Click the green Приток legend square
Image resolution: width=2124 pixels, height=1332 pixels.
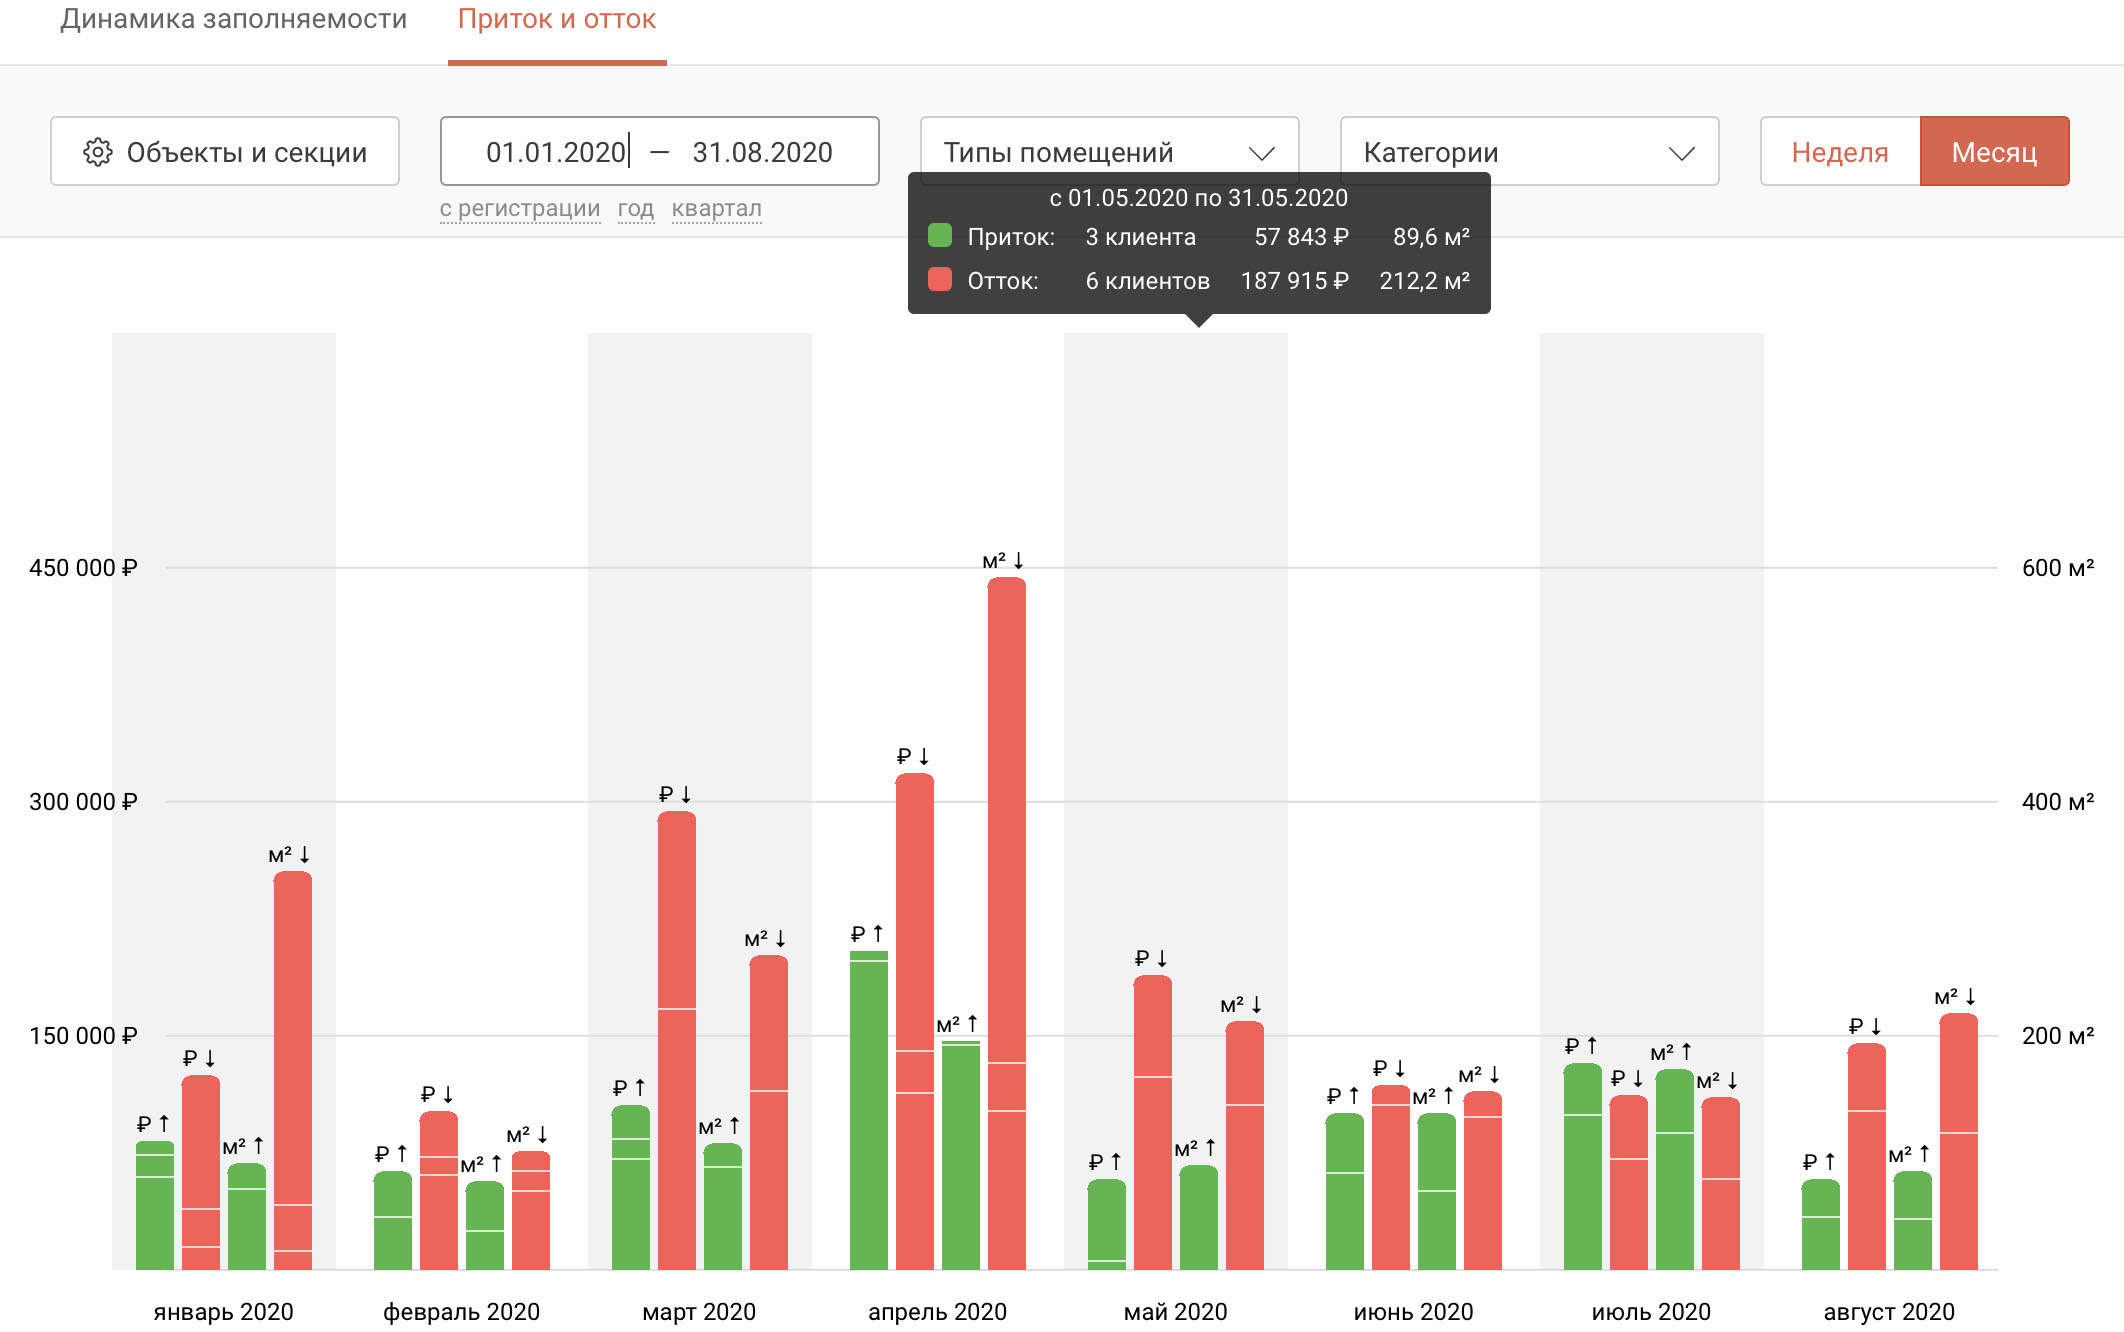[x=940, y=236]
